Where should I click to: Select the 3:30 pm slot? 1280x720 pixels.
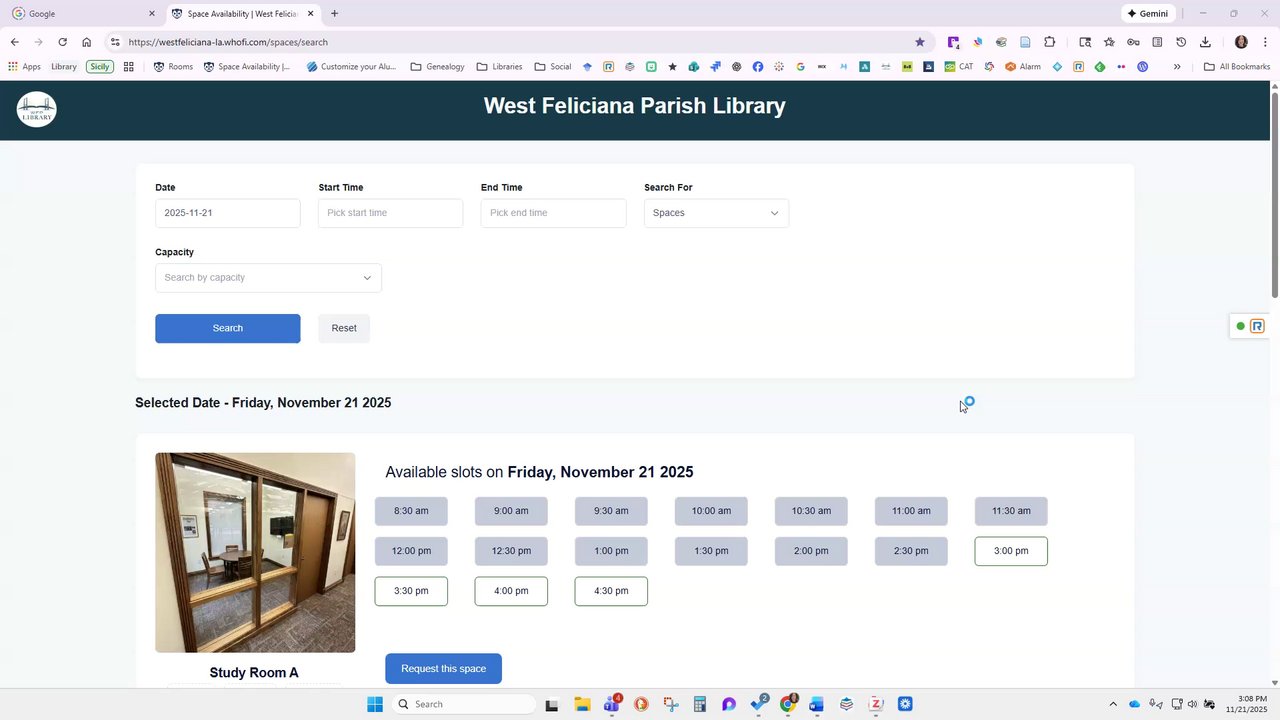coord(411,591)
